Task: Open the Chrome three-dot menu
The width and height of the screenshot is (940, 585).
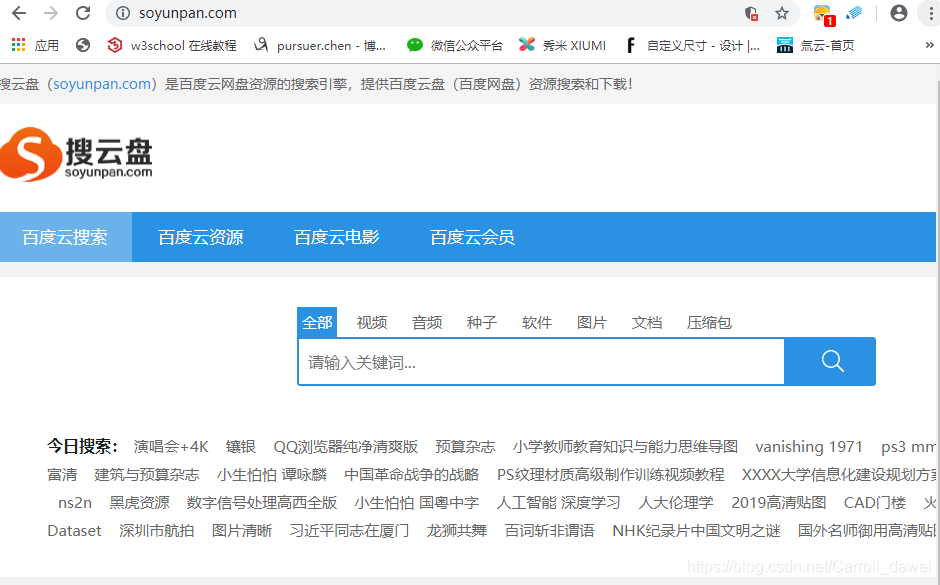Action: coord(927,13)
